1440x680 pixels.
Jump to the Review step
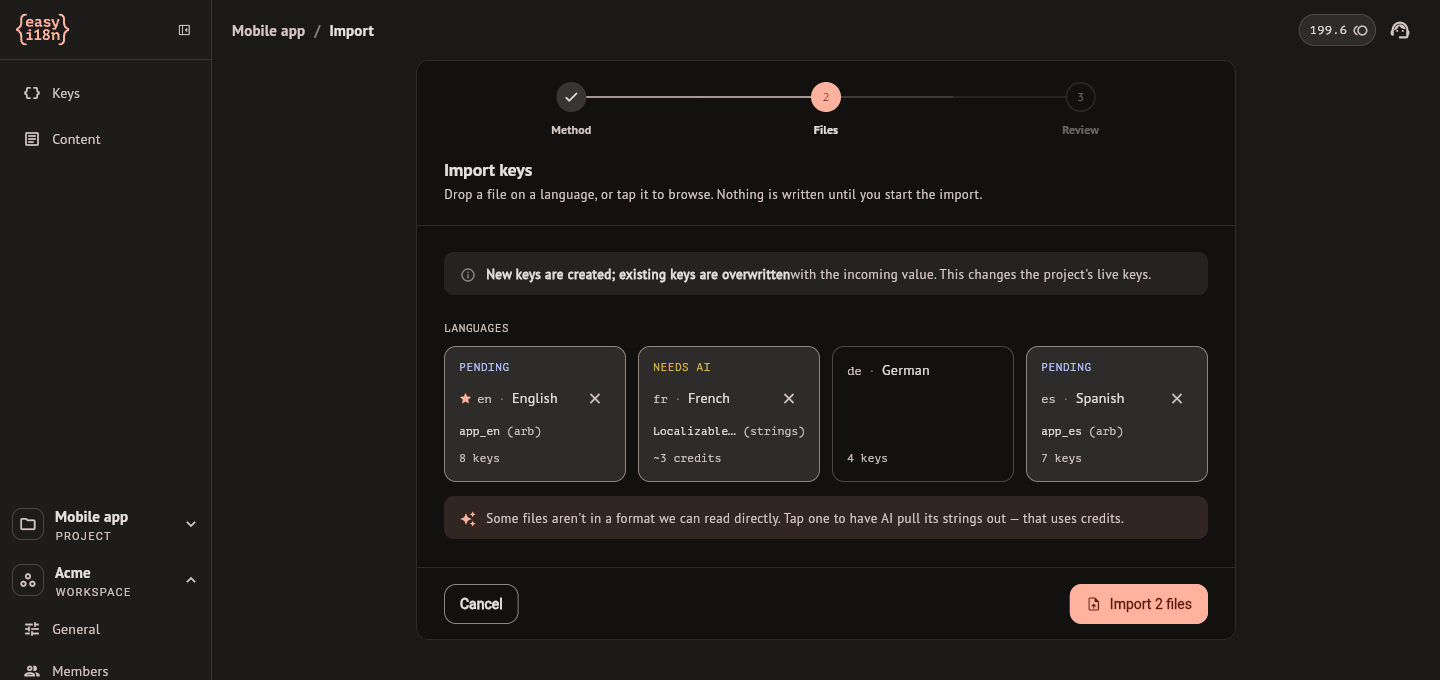(x=1080, y=97)
